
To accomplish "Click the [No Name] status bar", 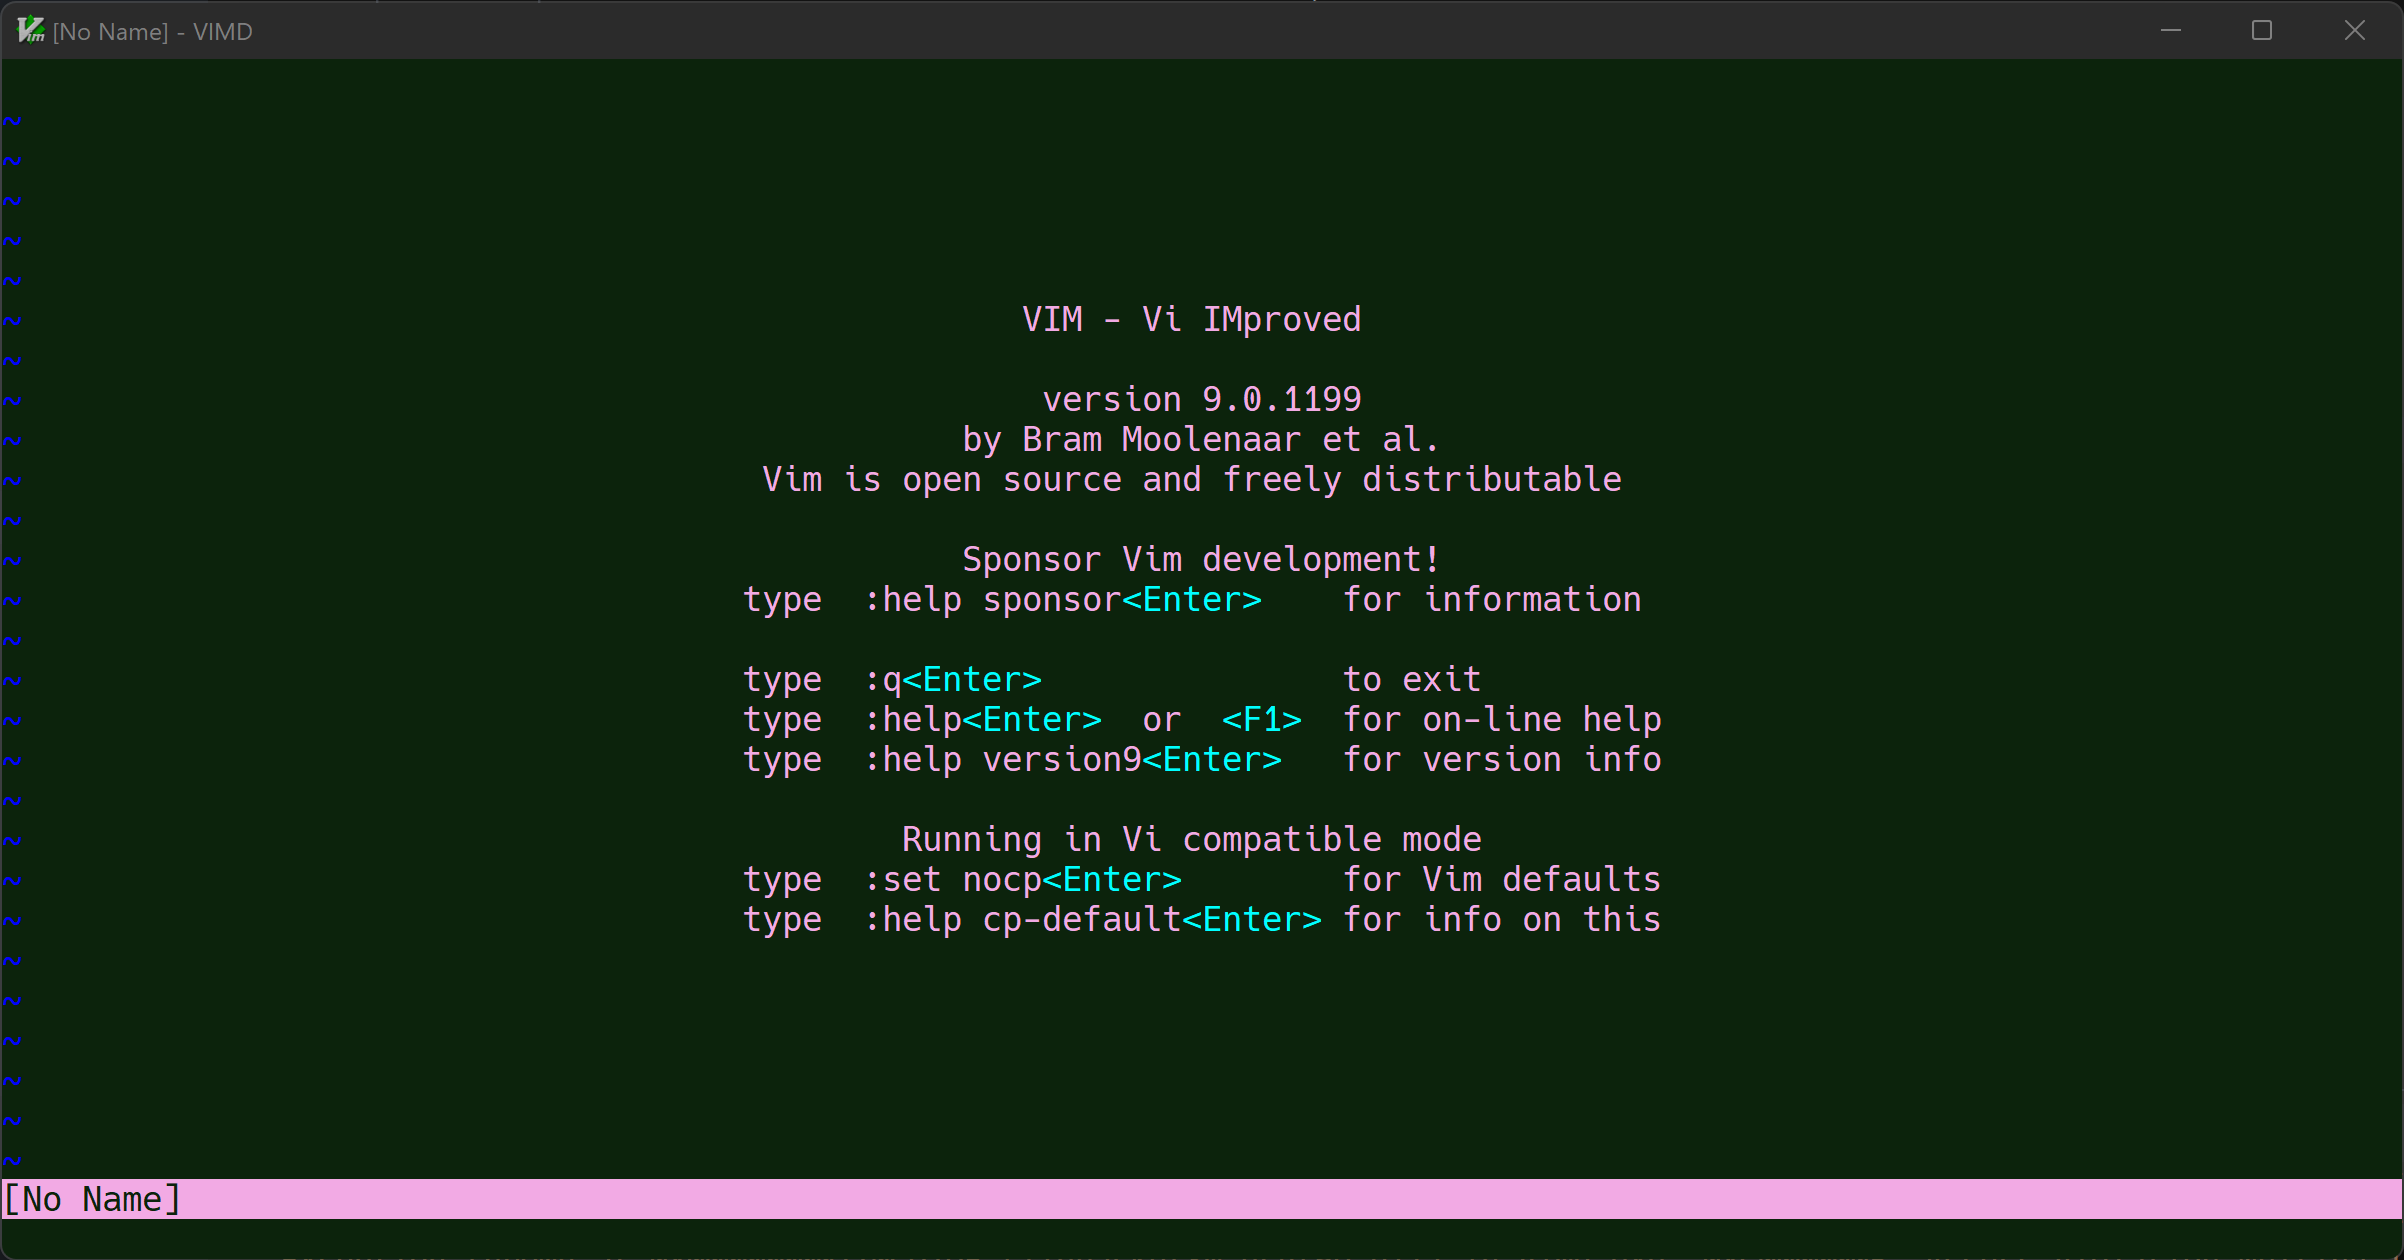I will (93, 1199).
